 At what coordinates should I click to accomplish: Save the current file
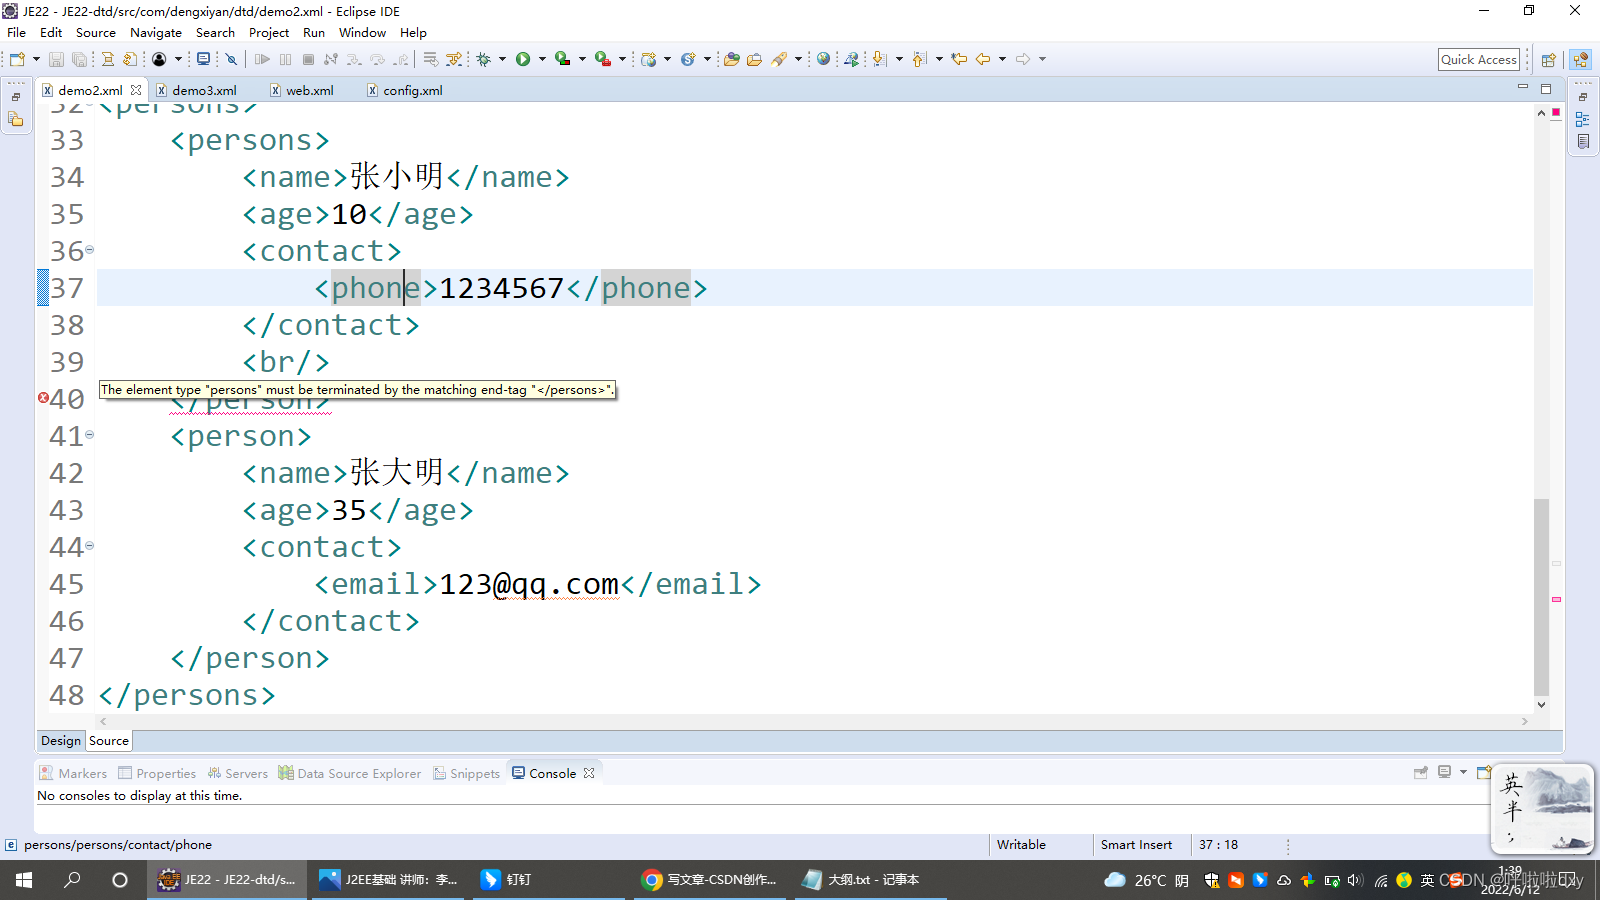[56, 59]
